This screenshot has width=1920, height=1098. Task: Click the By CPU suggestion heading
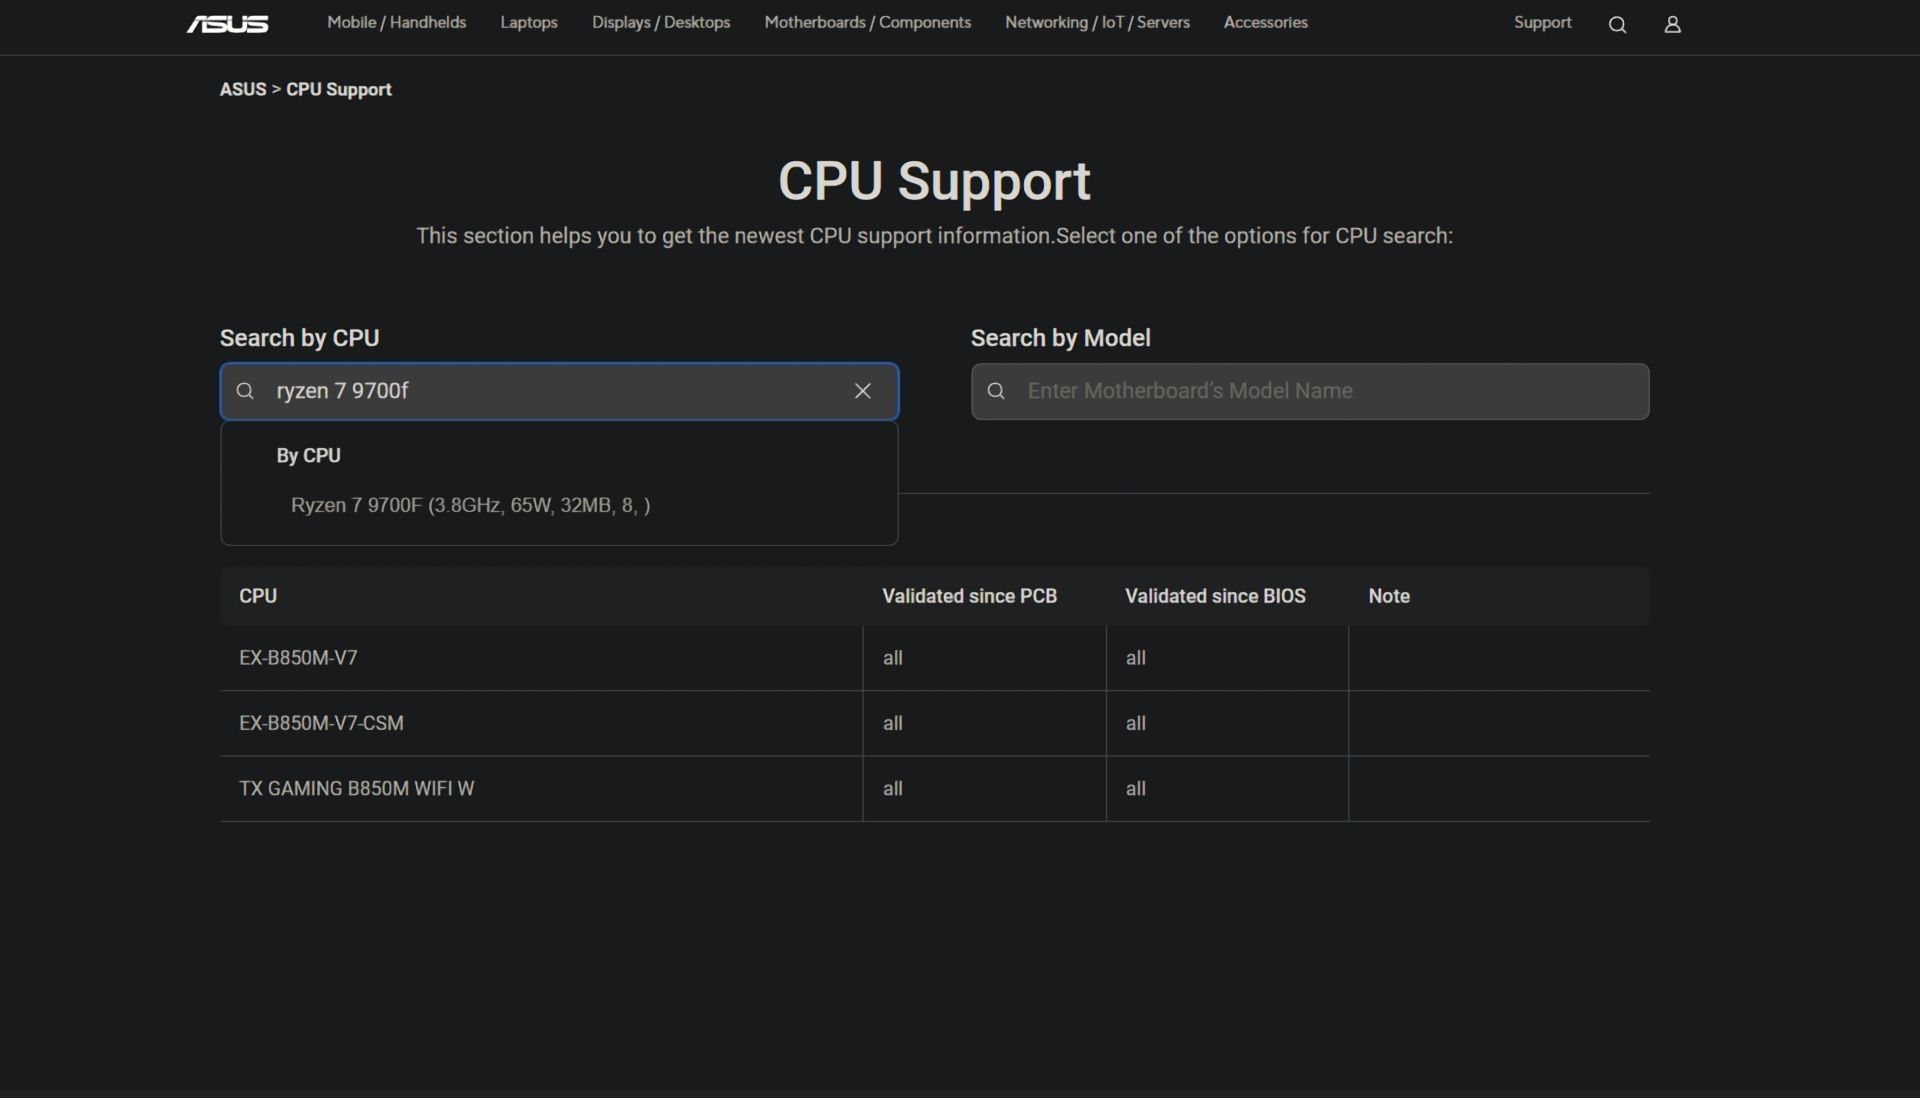click(308, 455)
